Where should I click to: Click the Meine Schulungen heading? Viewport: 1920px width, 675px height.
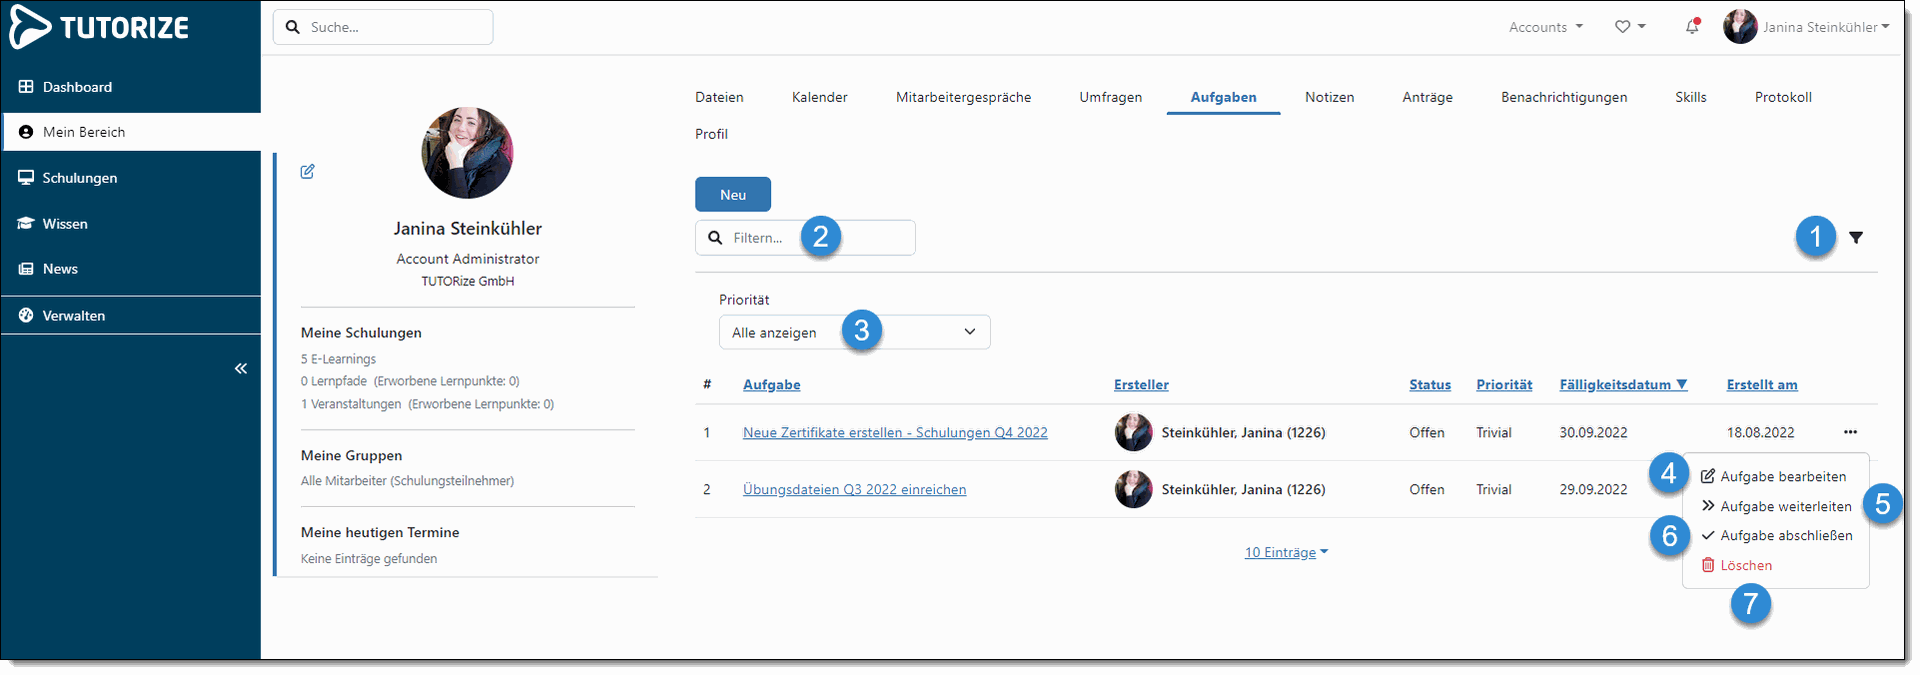coord(361,333)
